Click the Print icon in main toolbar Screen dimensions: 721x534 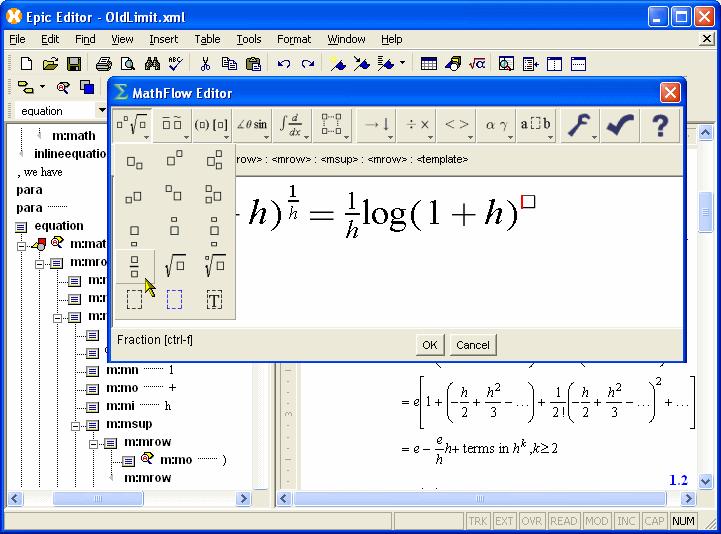103,64
